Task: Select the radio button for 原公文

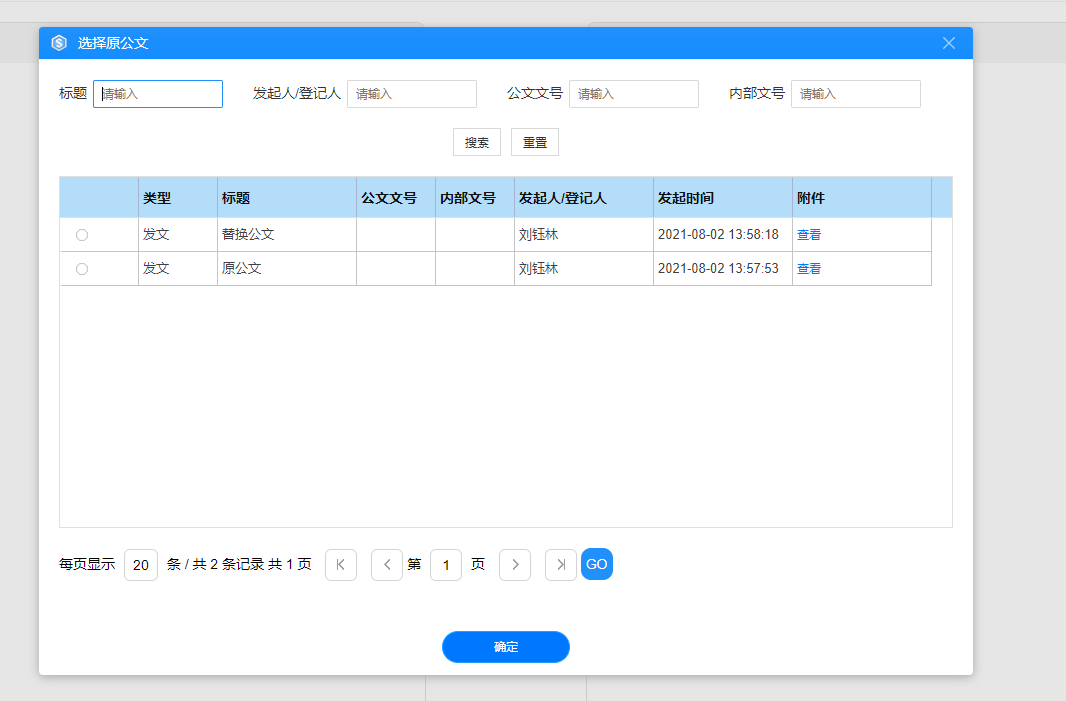Action: point(82,269)
